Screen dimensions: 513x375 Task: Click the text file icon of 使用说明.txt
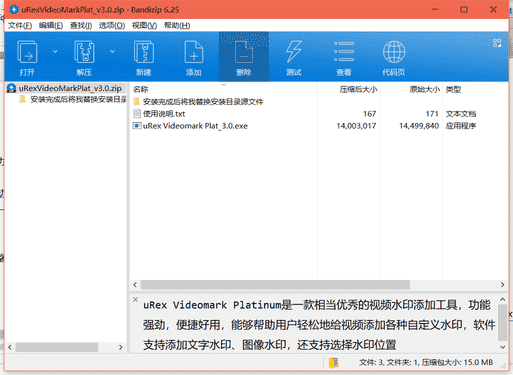coord(137,114)
